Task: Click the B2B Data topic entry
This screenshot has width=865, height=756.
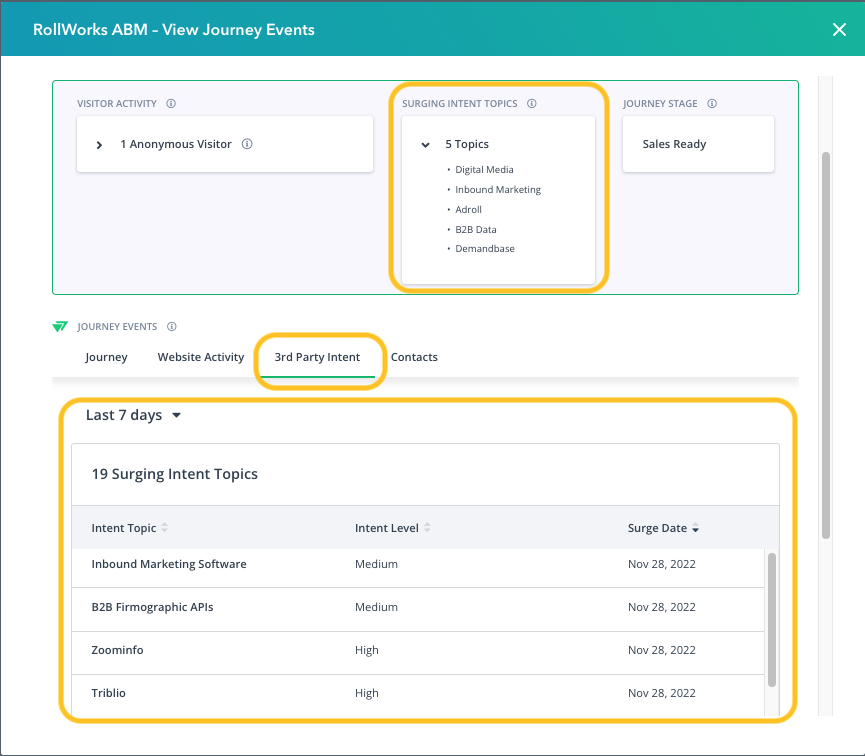Action: pos(476,230)
